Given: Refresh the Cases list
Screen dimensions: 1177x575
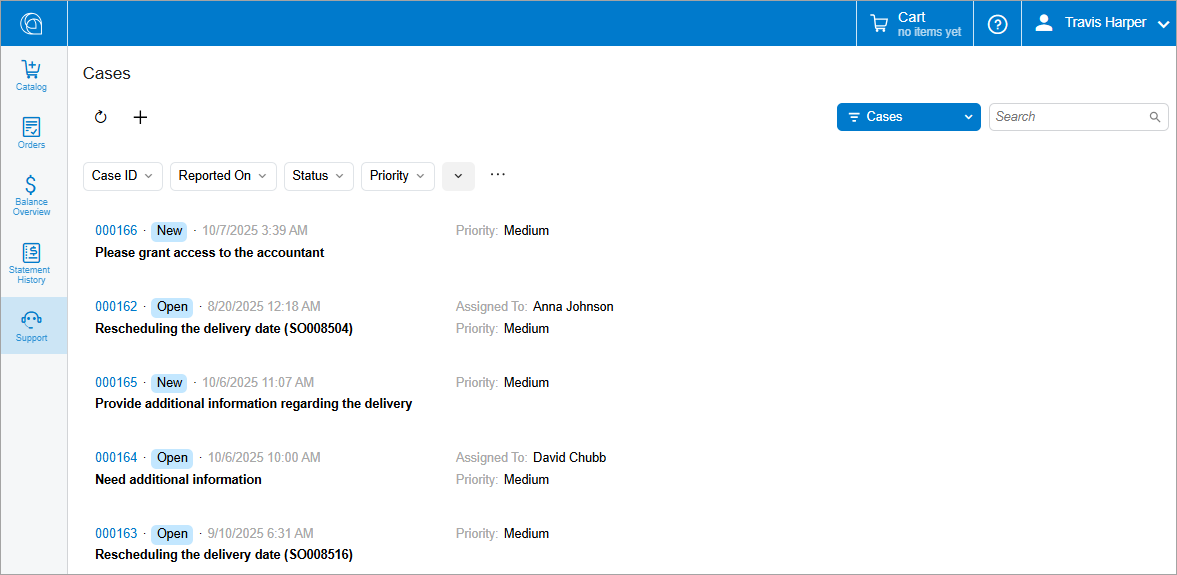Looking at the screenshot, I should [101, 117].
